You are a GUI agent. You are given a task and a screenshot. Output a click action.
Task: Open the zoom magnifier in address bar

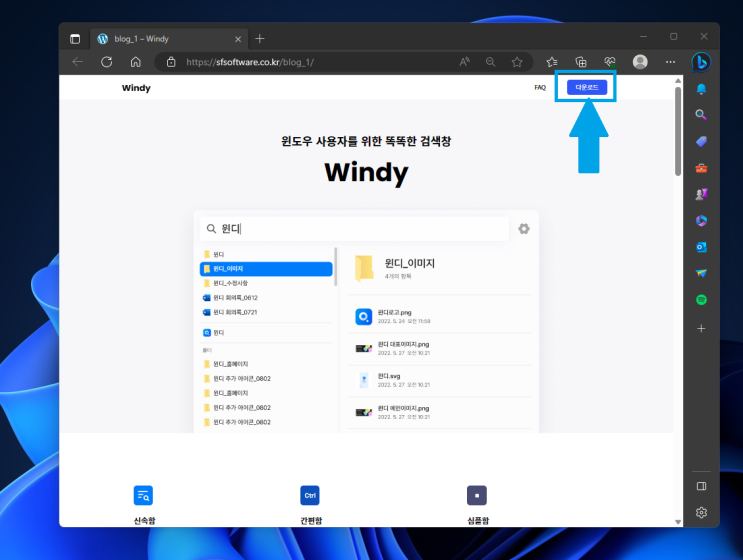pos(490,62)
